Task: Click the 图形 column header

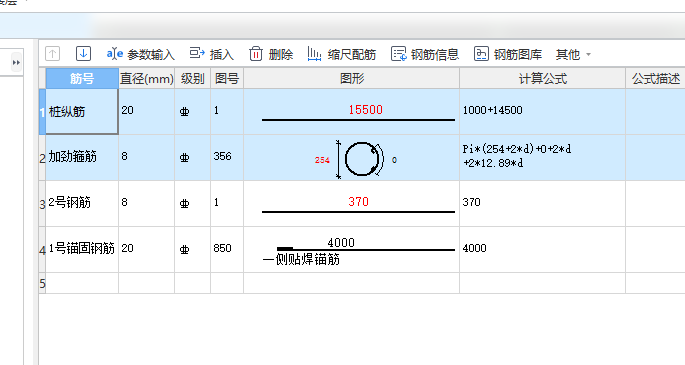Action: (x=352, y=79)
